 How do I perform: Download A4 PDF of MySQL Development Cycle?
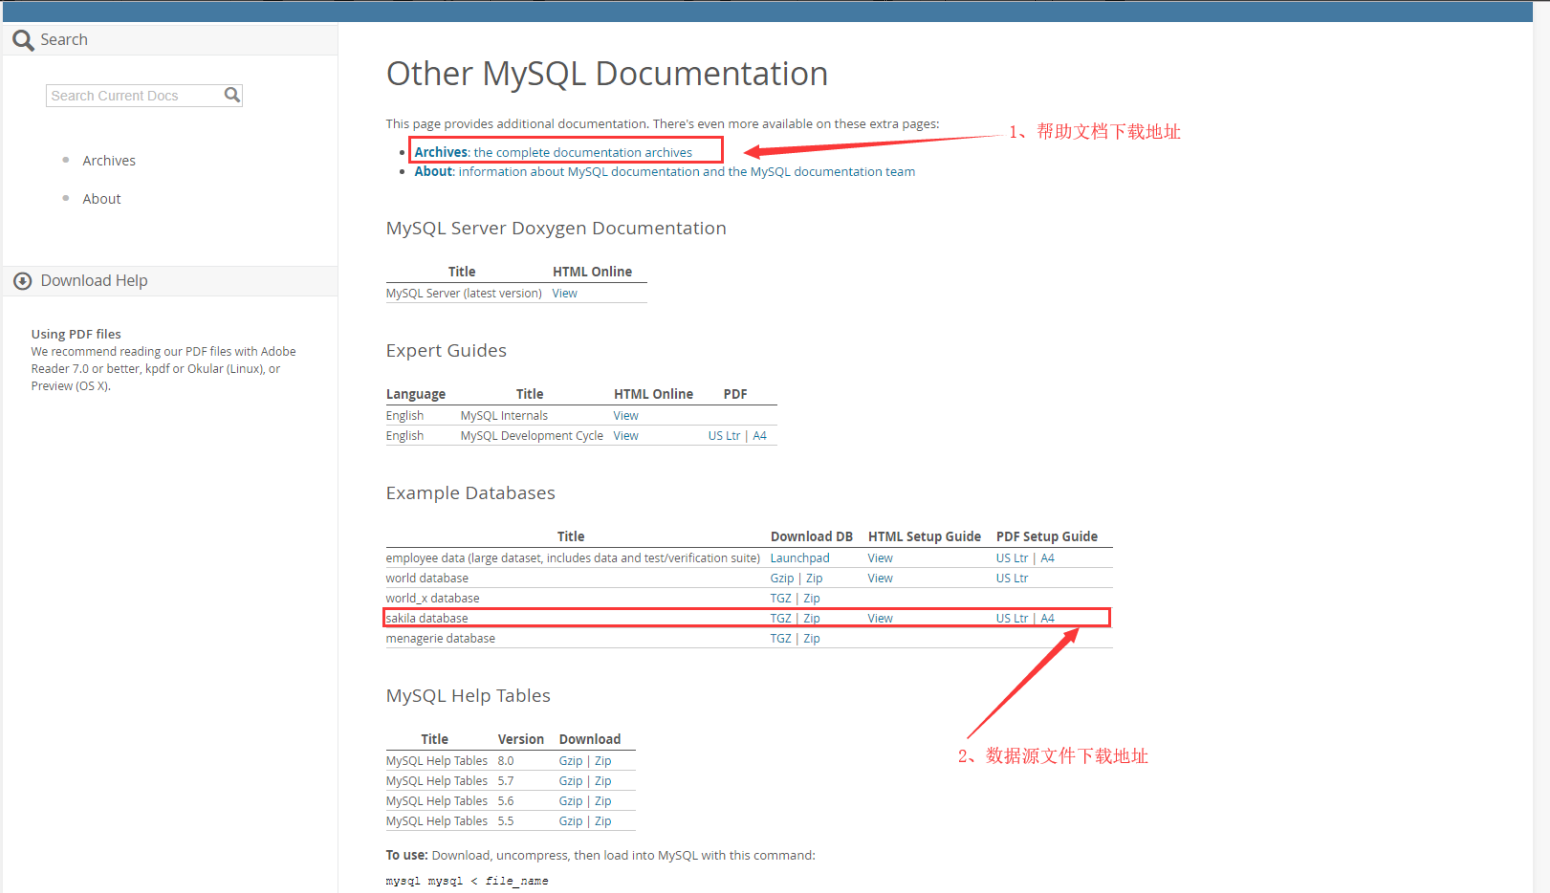[759, 435]
